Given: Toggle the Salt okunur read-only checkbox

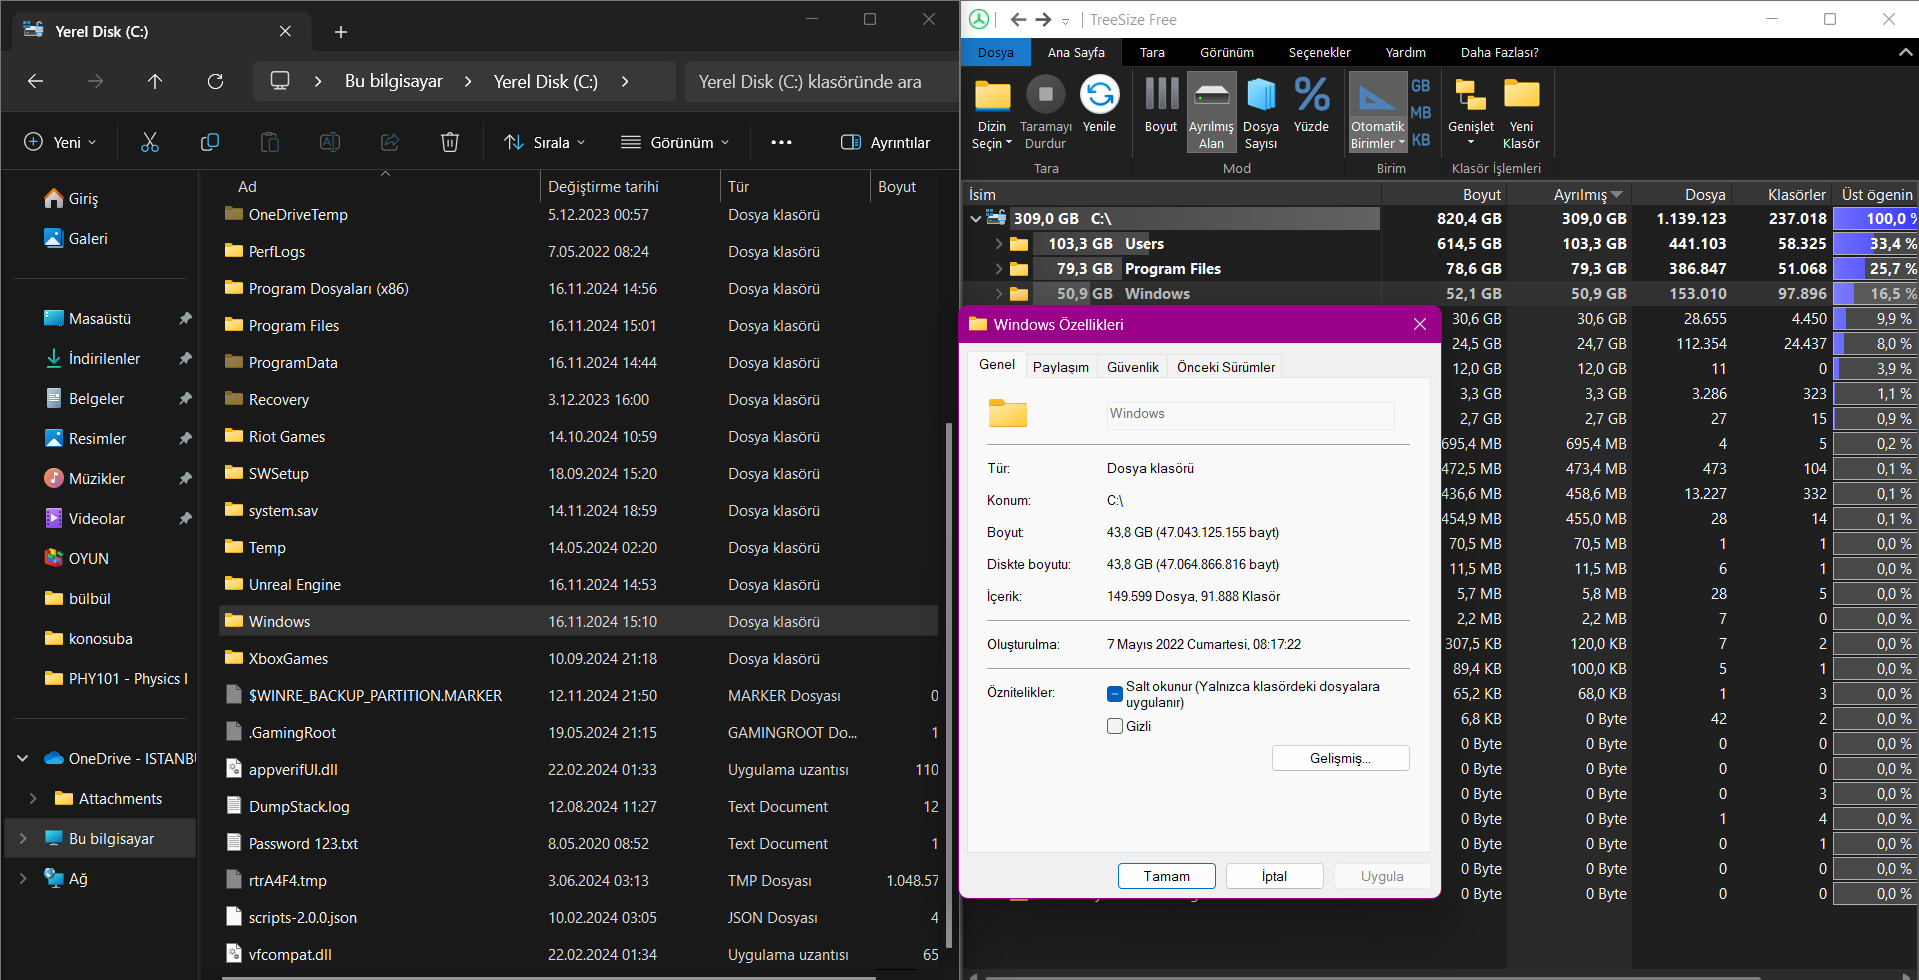Looking at the screenshot, I should tap(1115, 694).
